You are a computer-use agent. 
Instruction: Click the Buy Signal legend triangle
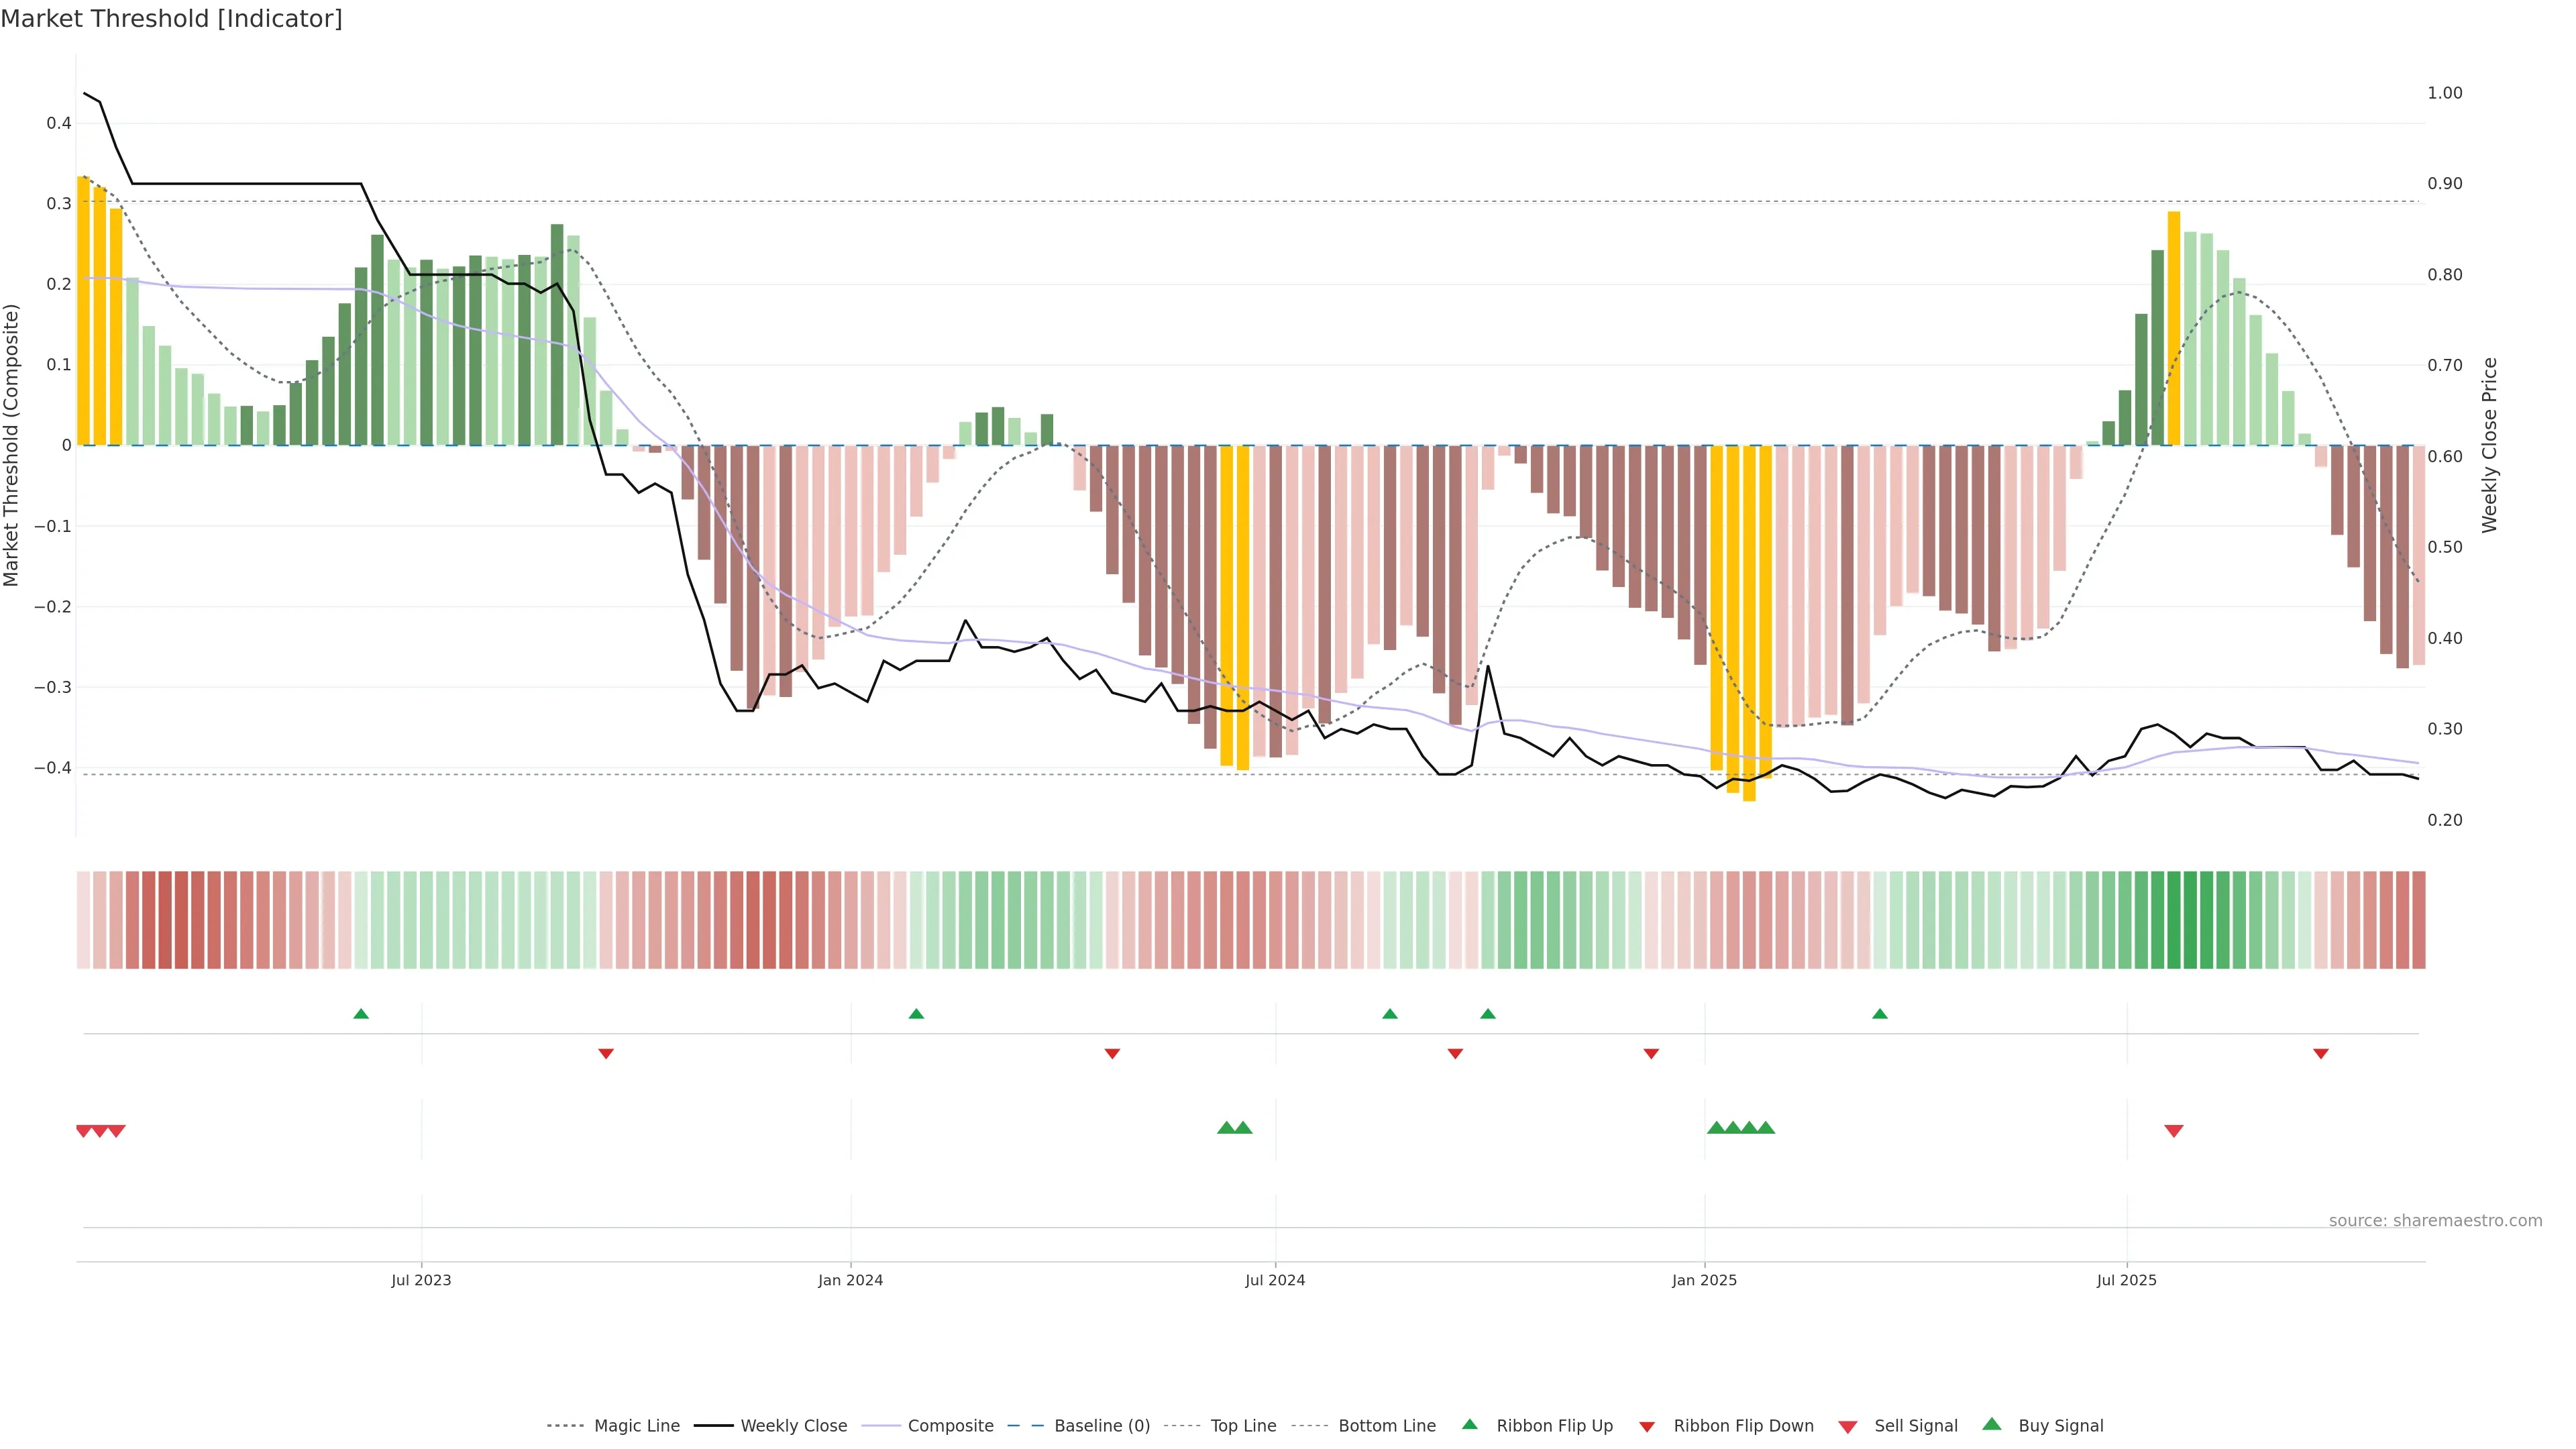(1991, 1424)
